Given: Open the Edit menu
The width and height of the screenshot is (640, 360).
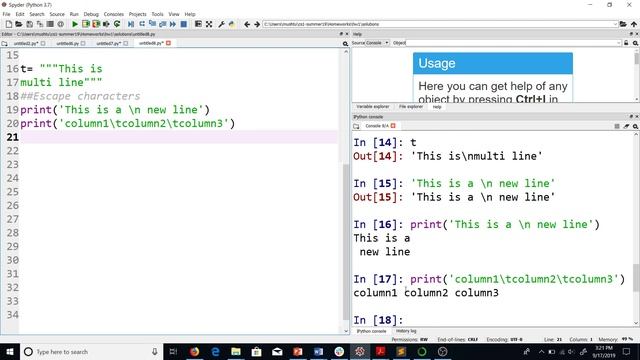Looking at the screenshot, I should tap(20, 14).
